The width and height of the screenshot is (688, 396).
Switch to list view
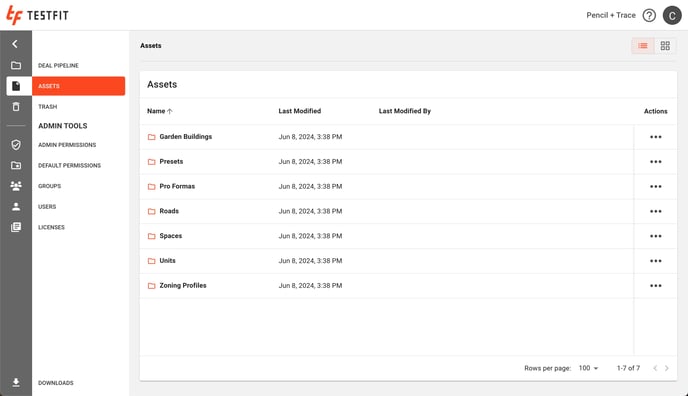coord(643,46)
